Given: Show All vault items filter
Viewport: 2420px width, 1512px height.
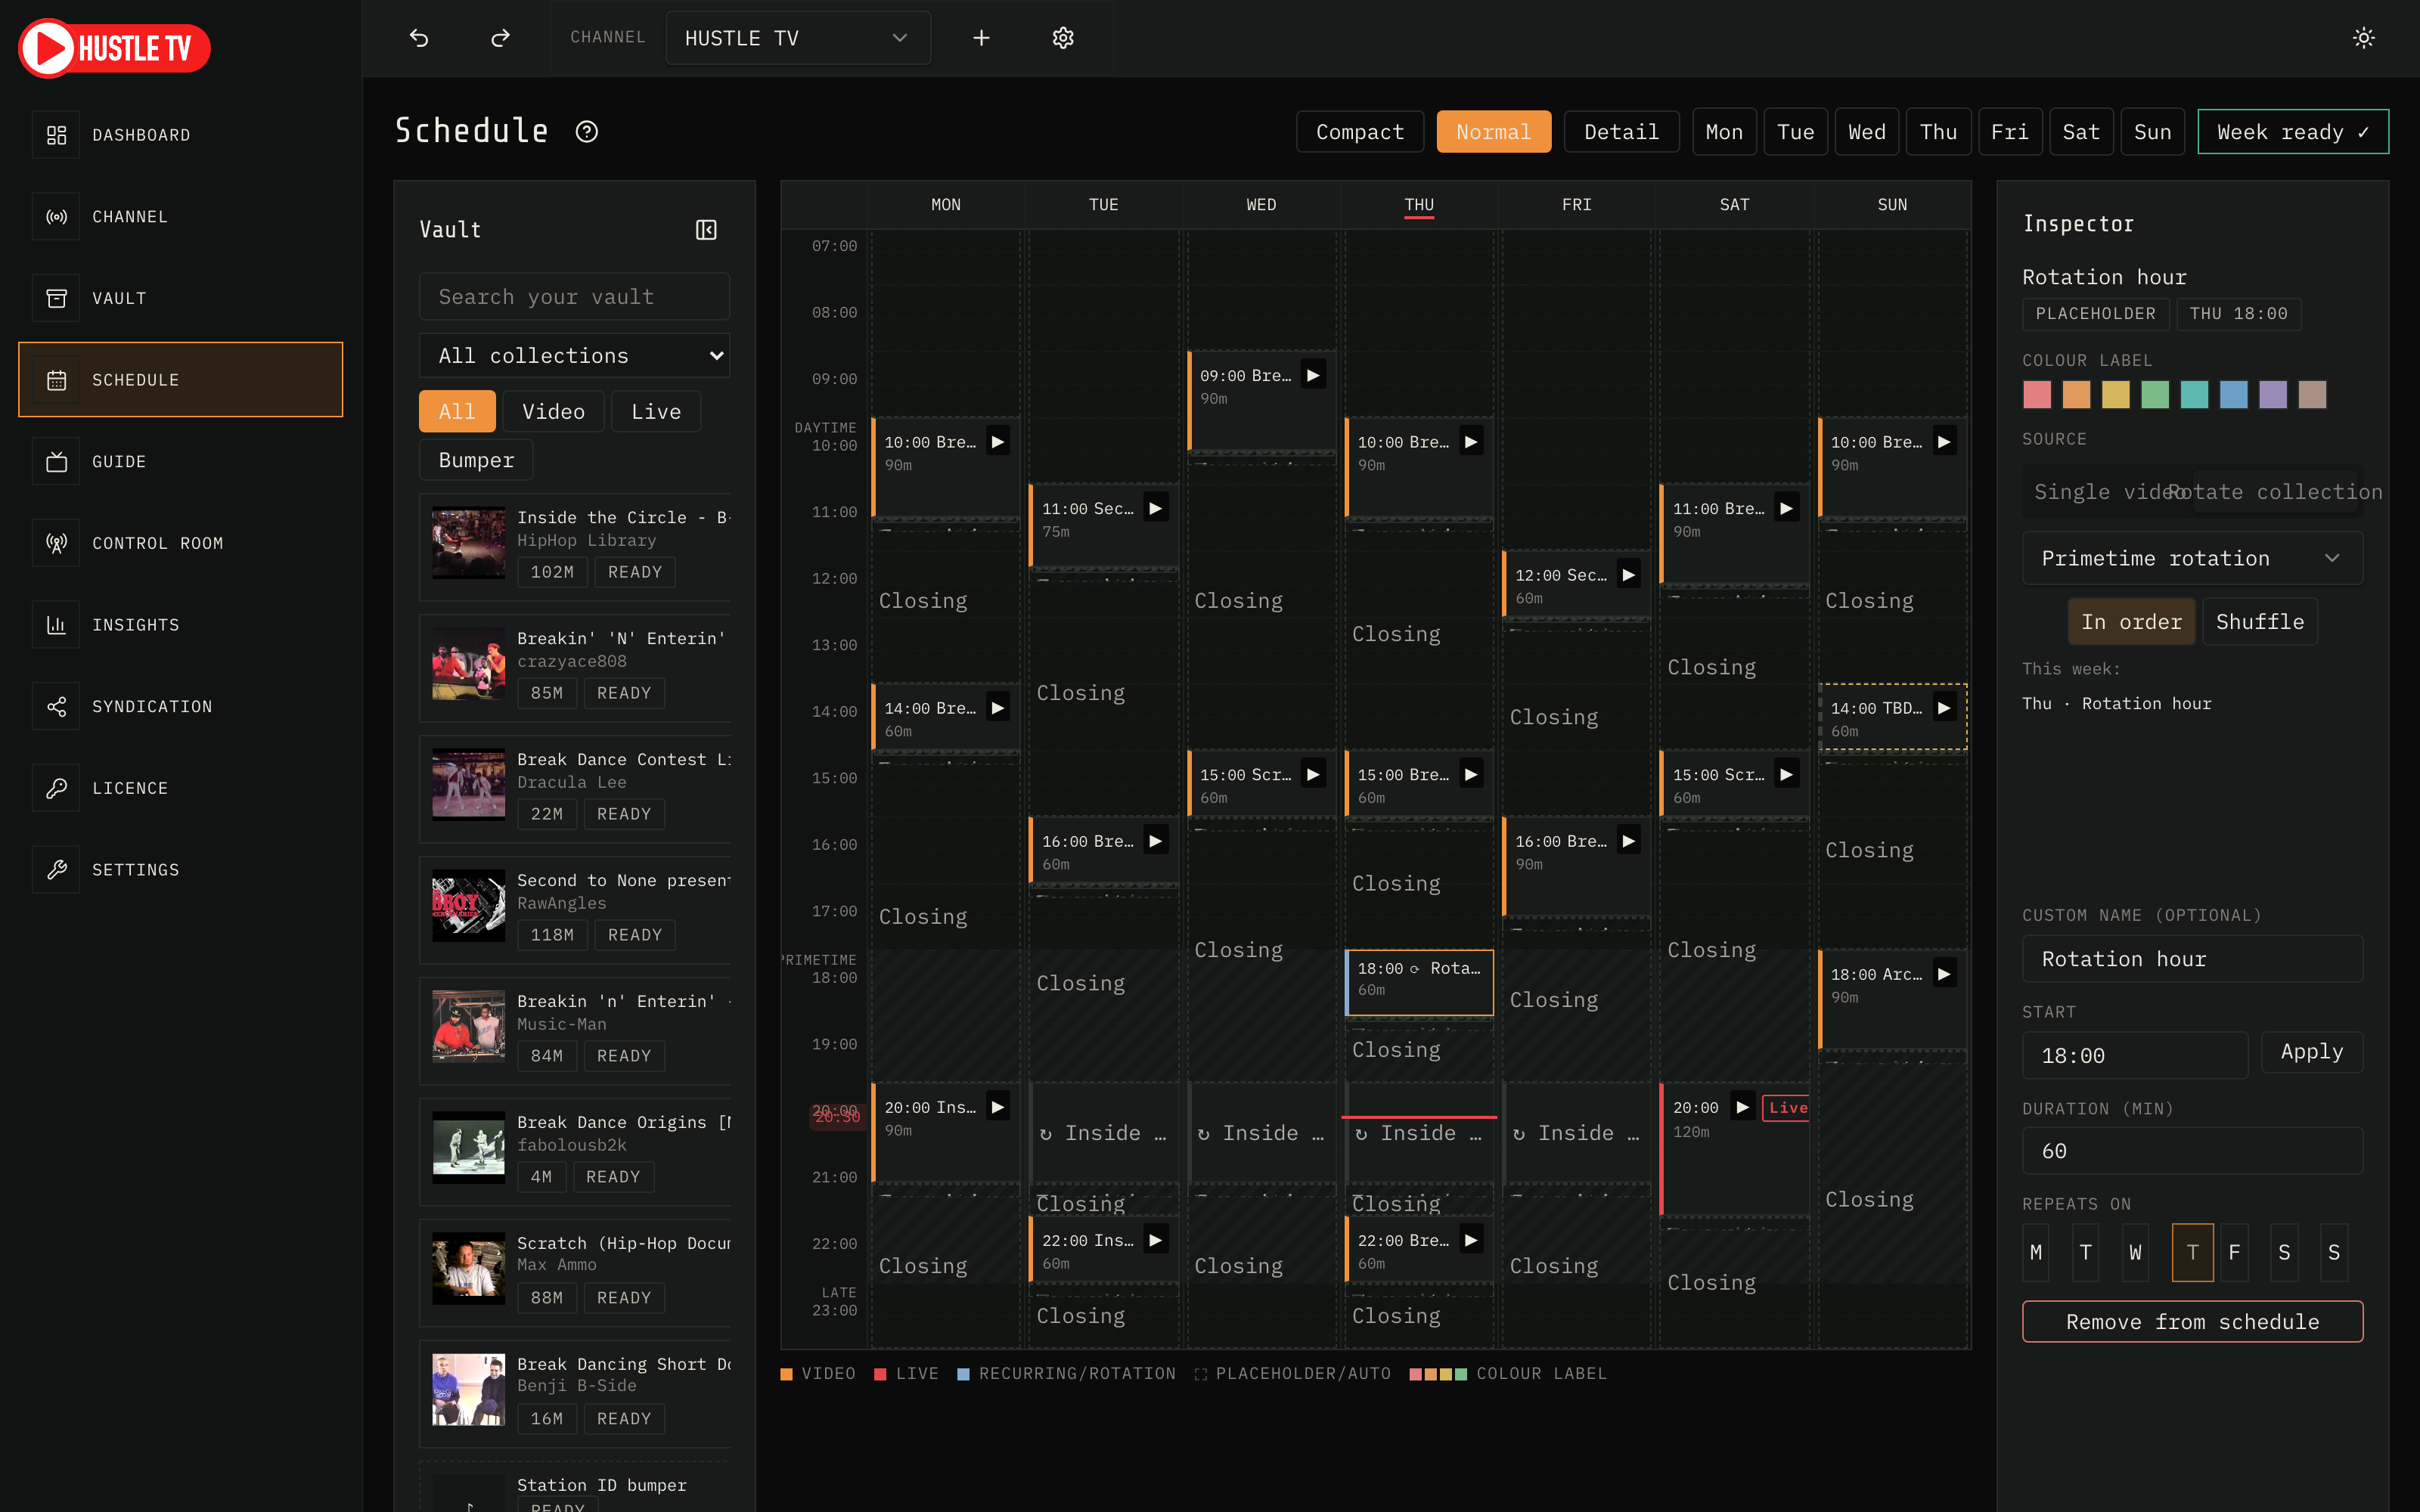Looking at the screenshot, I should point(457,411).
